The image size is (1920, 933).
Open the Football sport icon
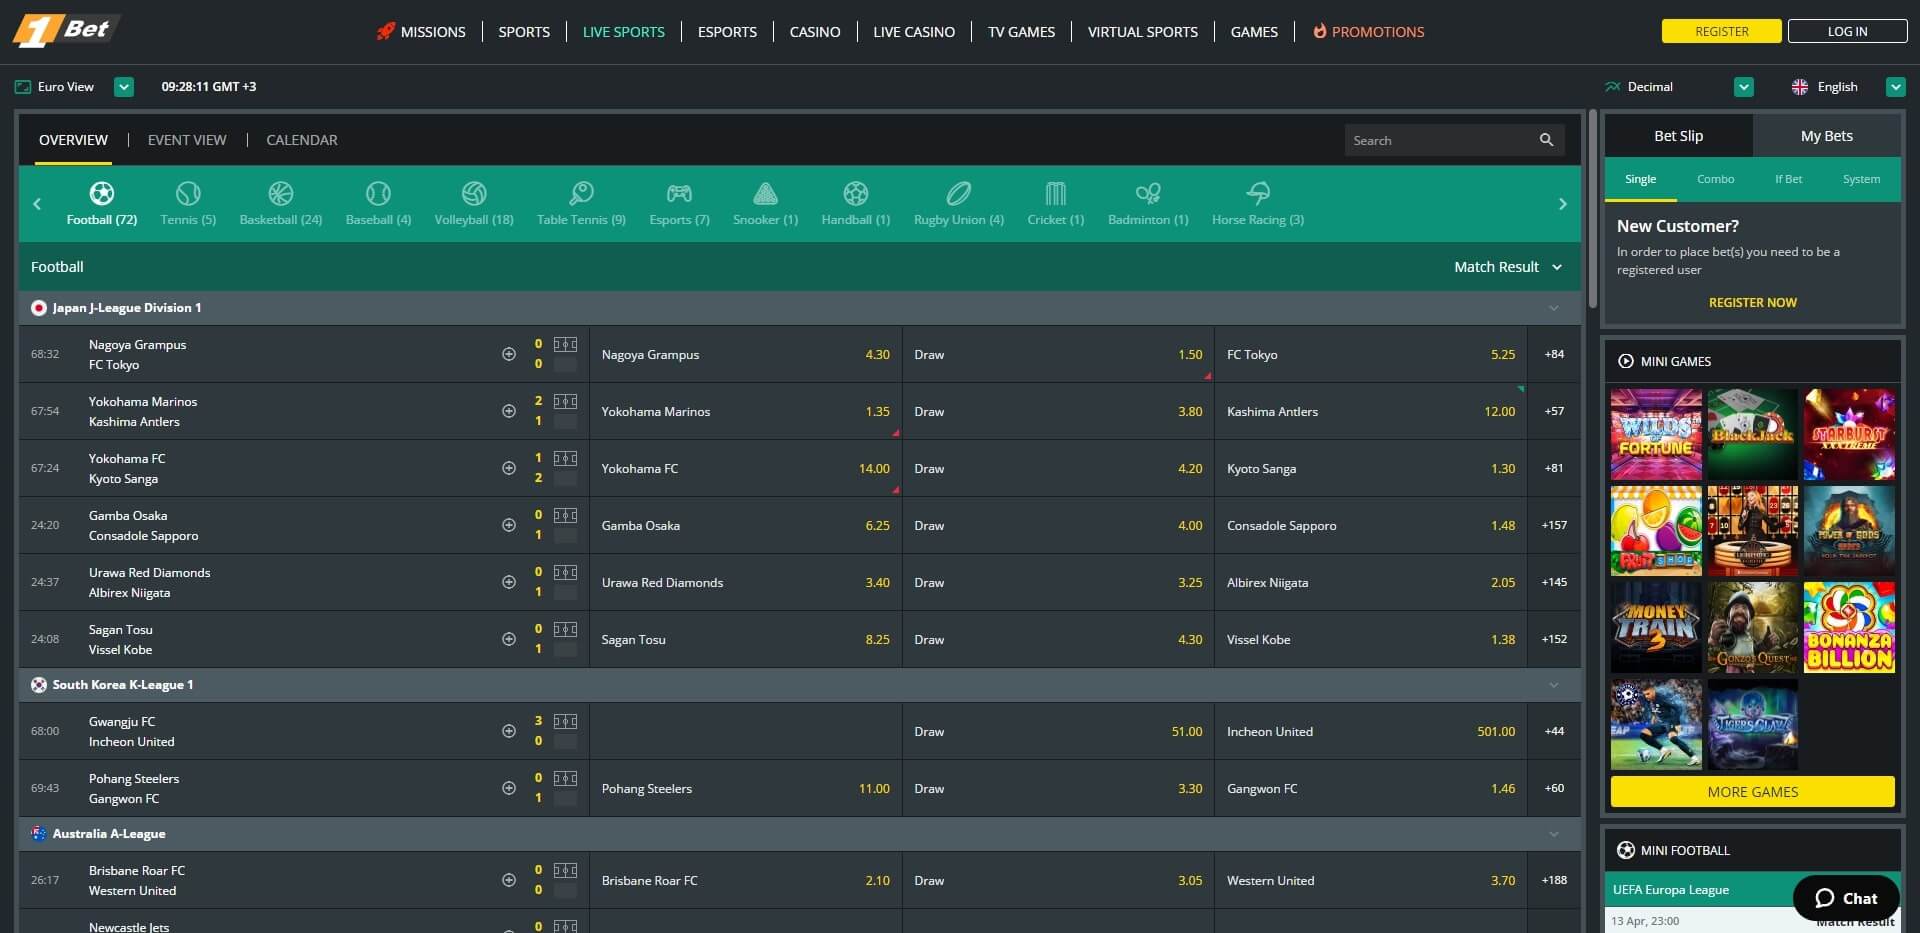pos(102,193)
